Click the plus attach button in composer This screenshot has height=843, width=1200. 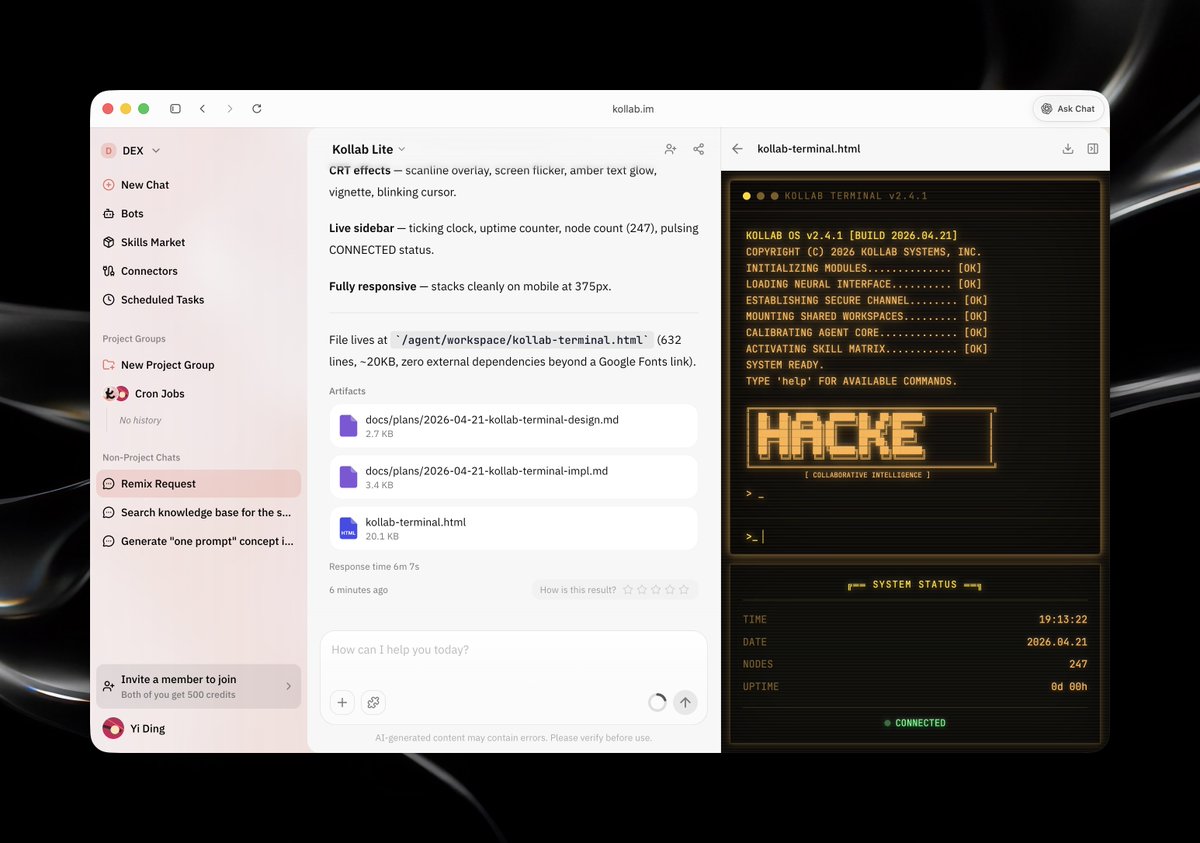[x=342, y=703]
